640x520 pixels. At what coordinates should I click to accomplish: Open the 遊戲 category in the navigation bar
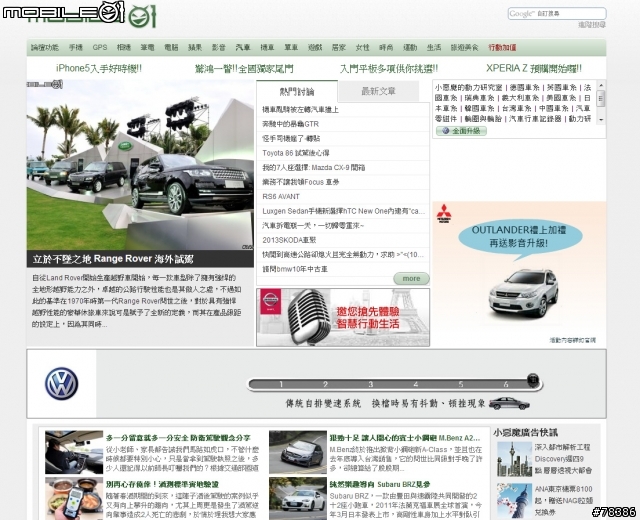coord(315,48)
